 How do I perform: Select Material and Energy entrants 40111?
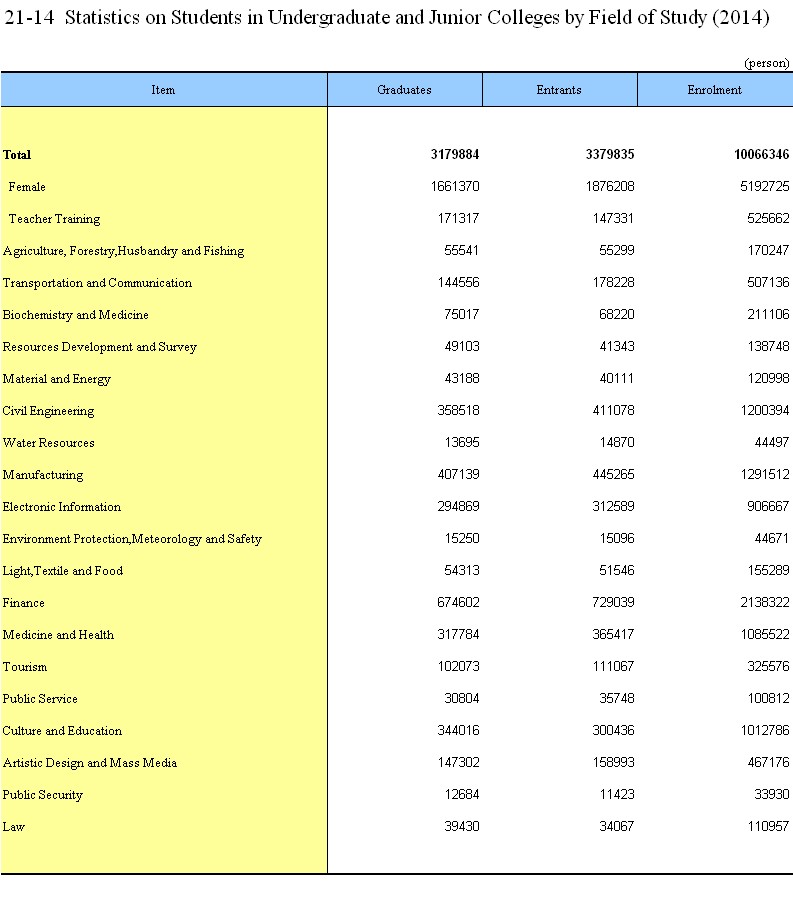617,378
